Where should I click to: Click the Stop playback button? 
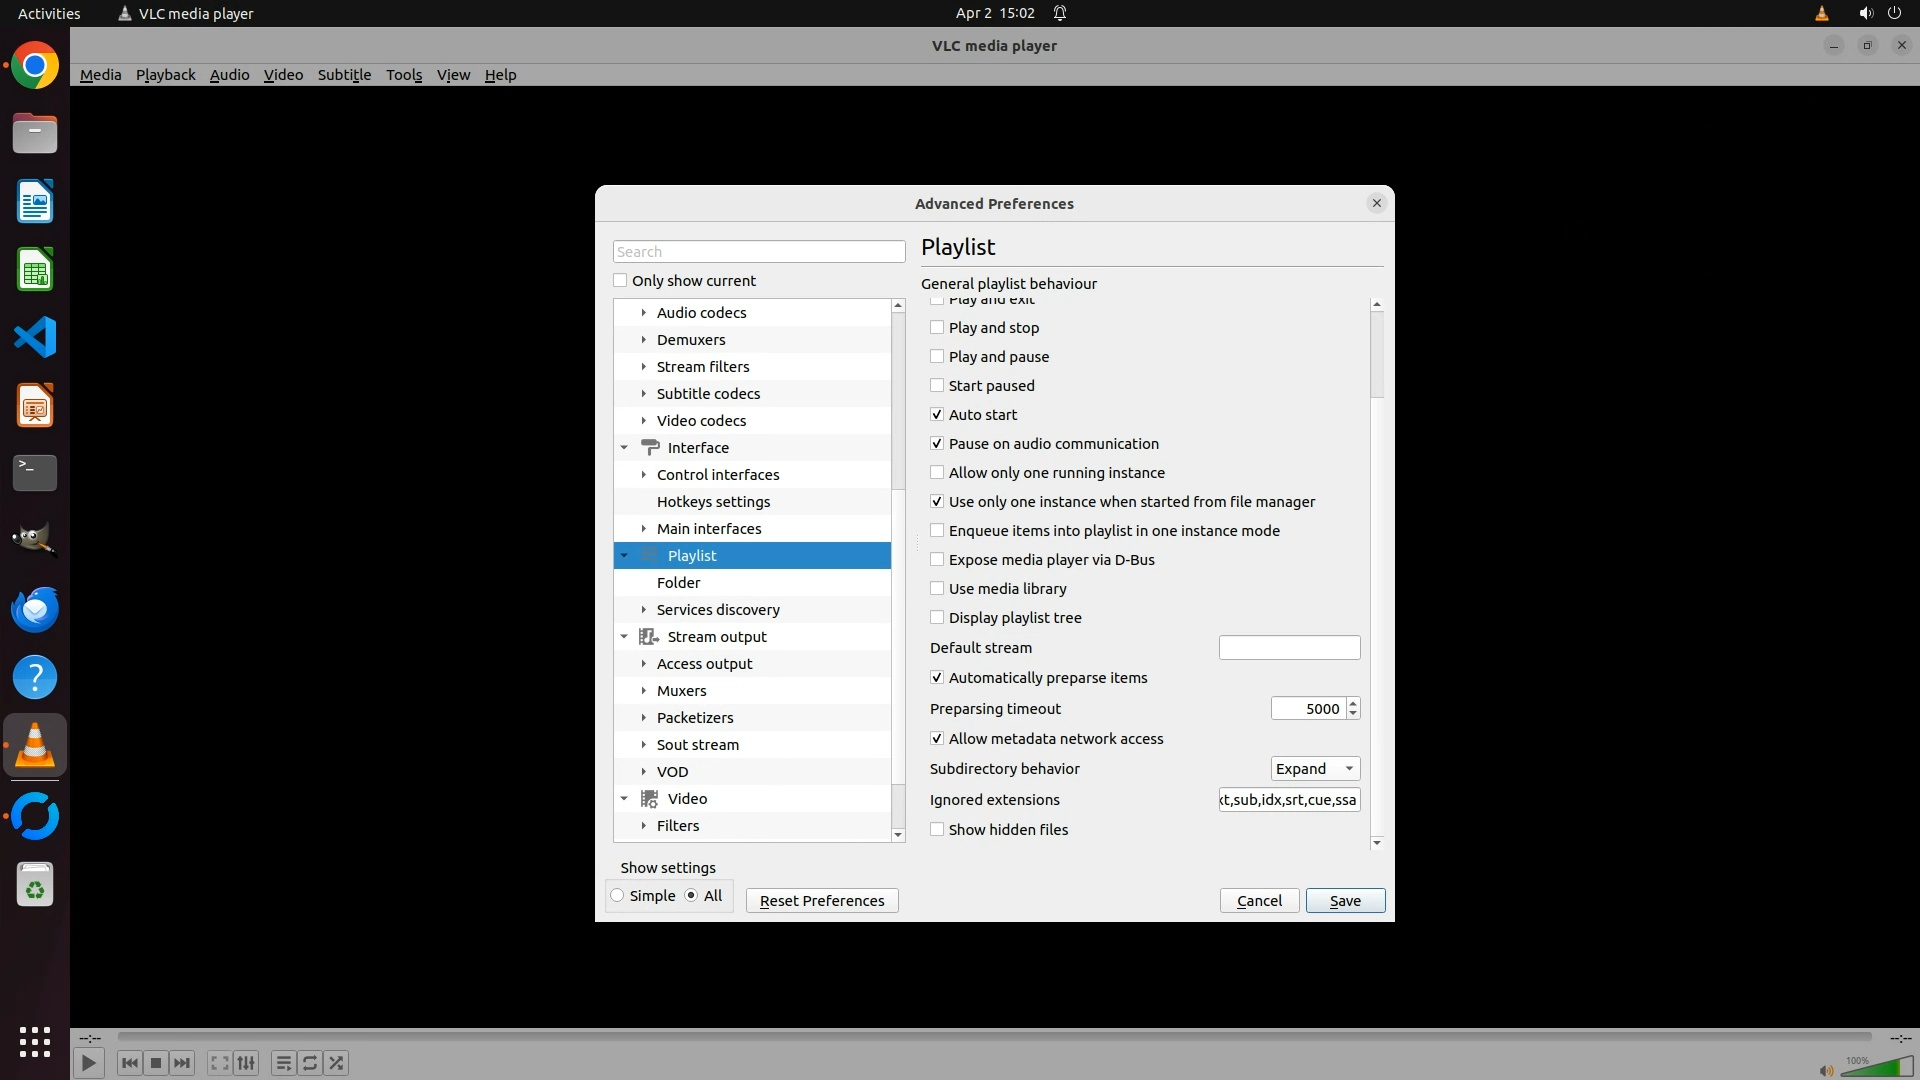pyautogui.click(x=156, y=1063)
